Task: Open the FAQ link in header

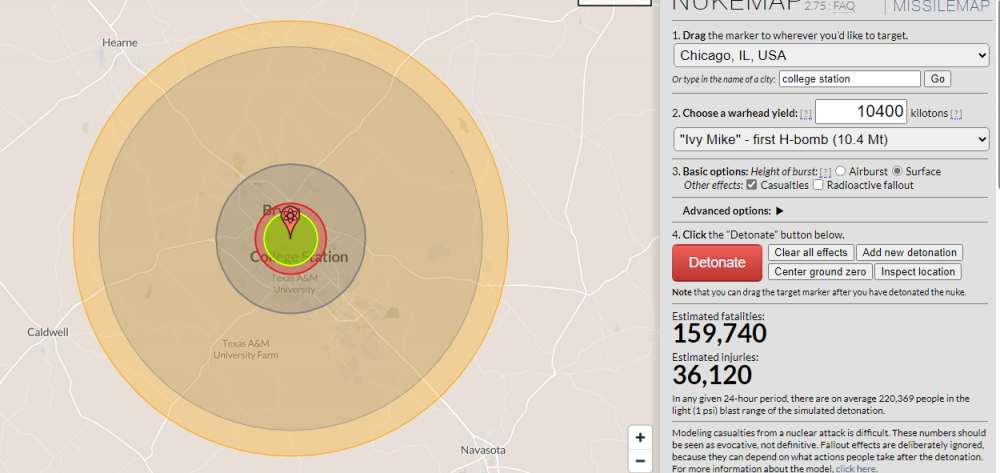Action: click(844, 5)
